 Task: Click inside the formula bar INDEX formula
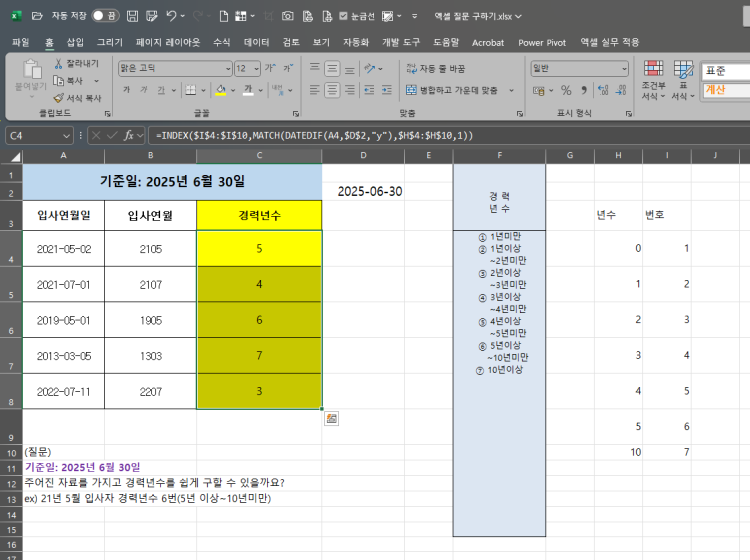314,136
